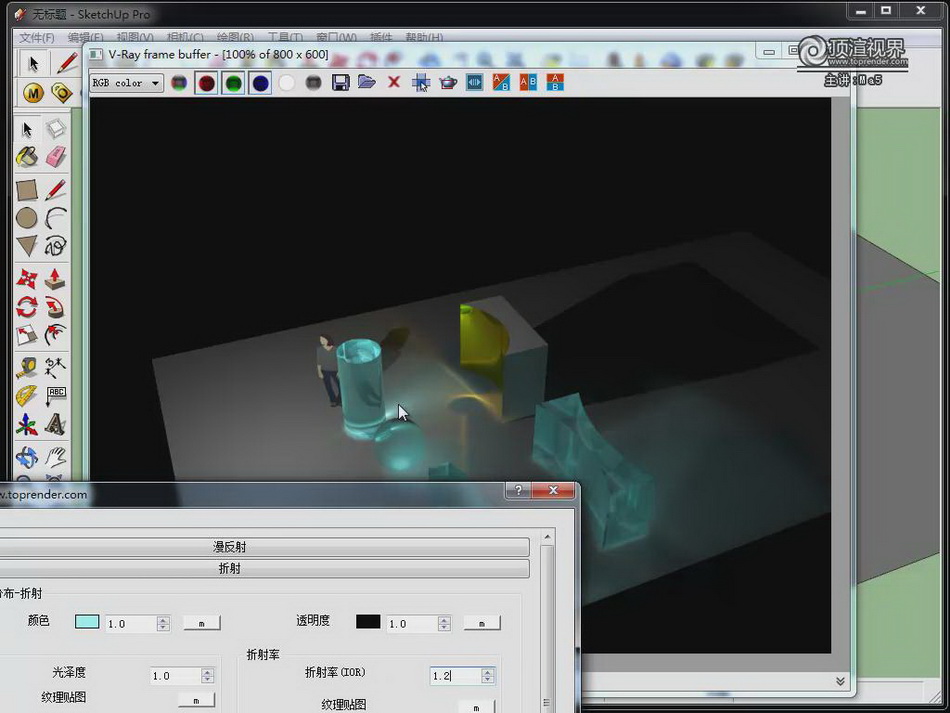Select the arrow Select tool in left toolbar
This screenshot has height=713, width=950.
tap(27, 129)
